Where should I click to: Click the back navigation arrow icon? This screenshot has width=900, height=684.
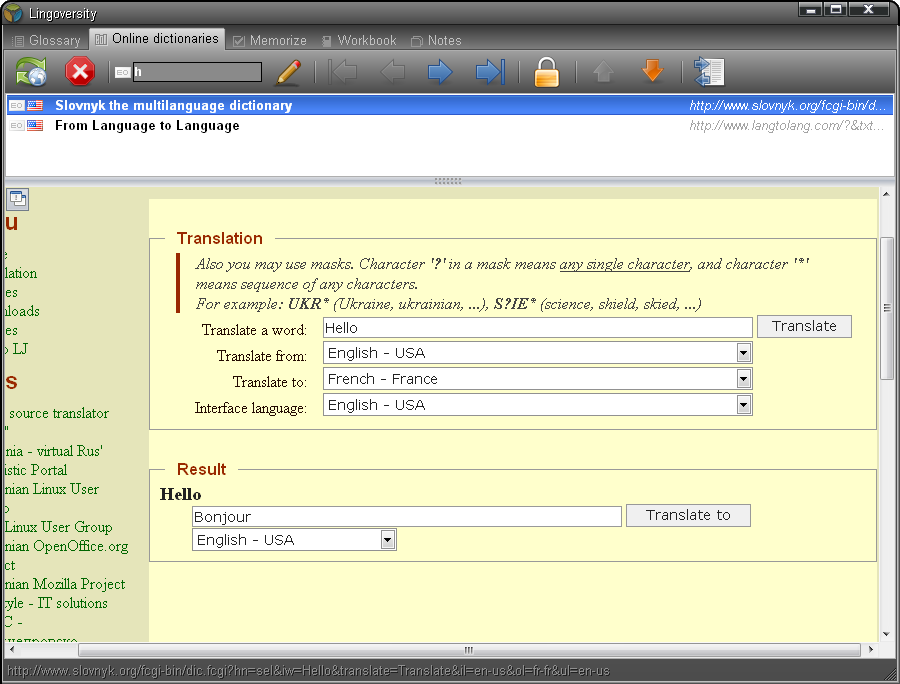(x=392, y=72)
